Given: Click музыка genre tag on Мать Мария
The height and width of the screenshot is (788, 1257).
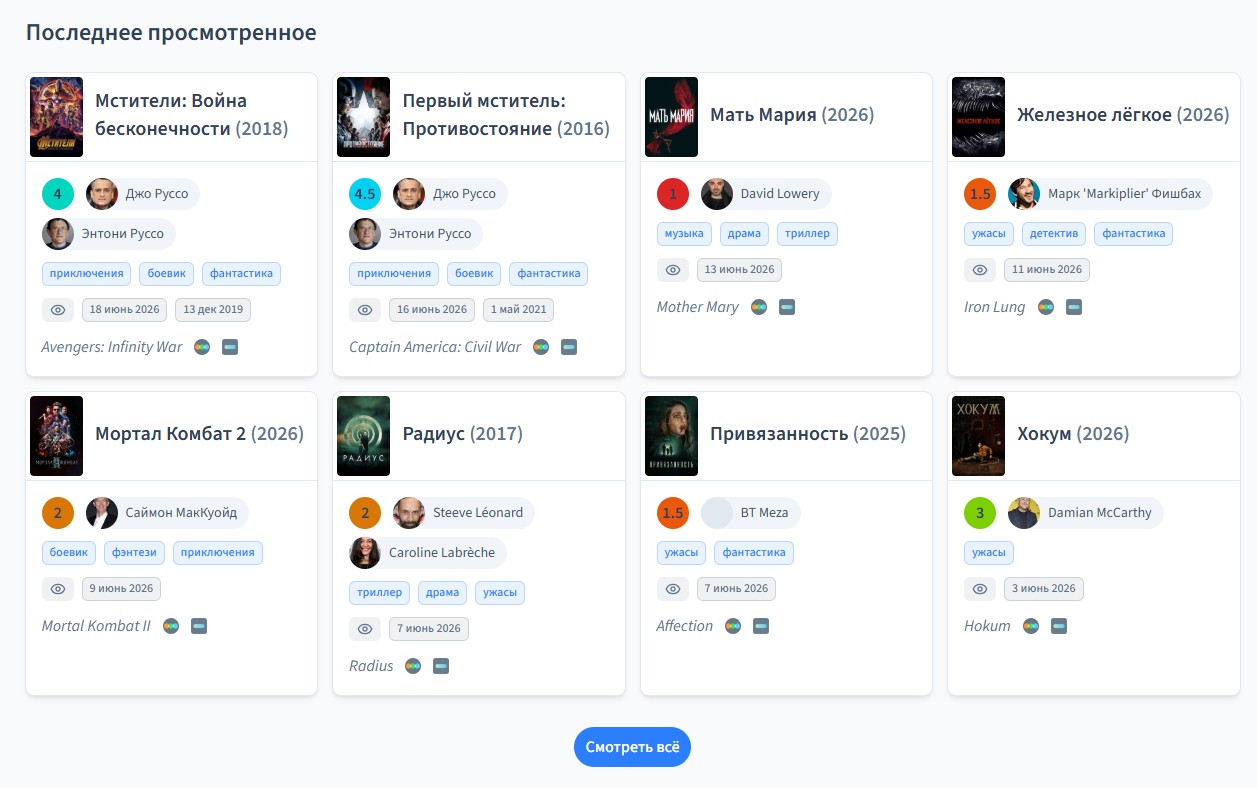Looking at the screenshot, I should point(685,234).
